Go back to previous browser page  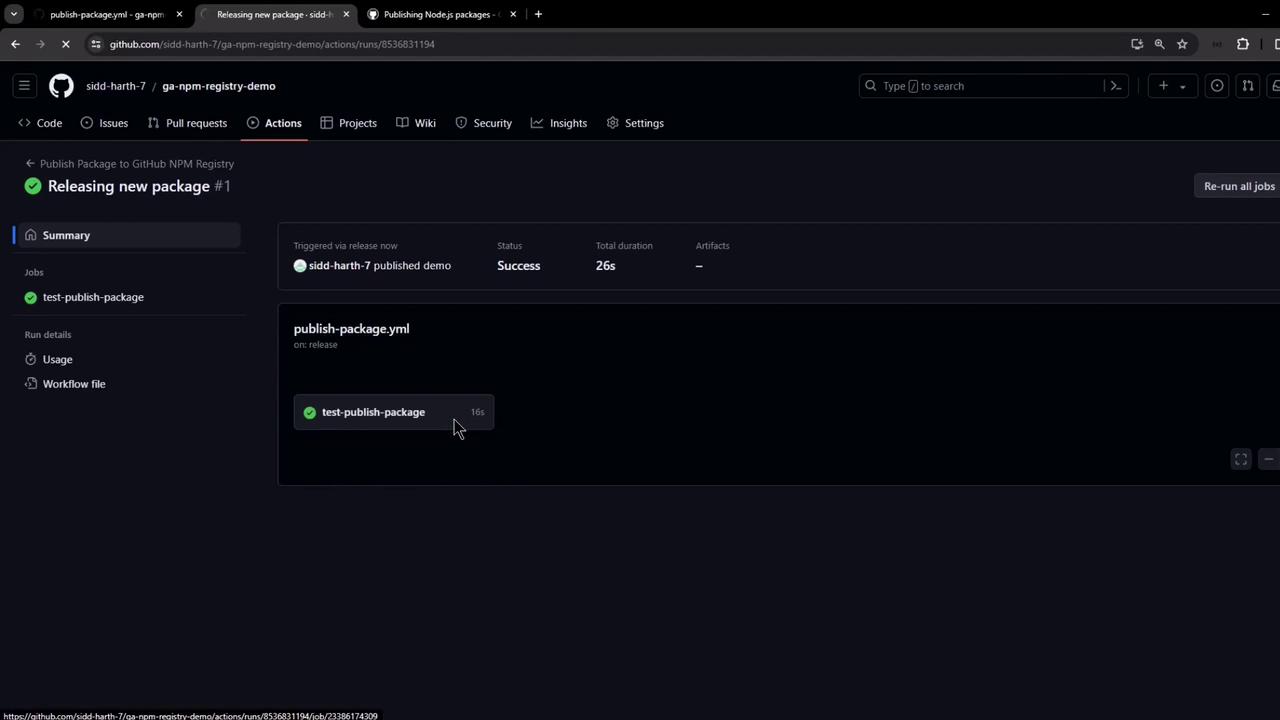pyautogui.click(x=15, y=44)
